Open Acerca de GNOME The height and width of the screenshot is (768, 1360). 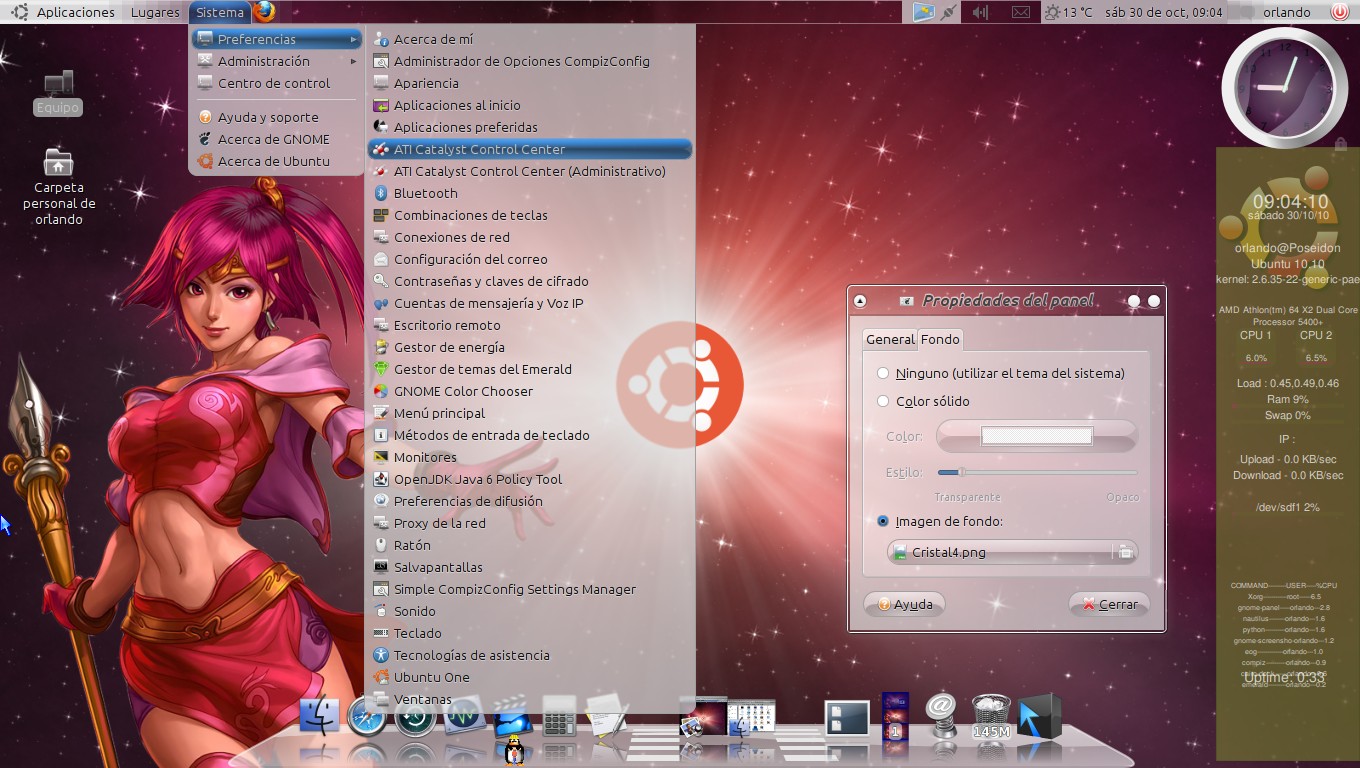(275, 139)
